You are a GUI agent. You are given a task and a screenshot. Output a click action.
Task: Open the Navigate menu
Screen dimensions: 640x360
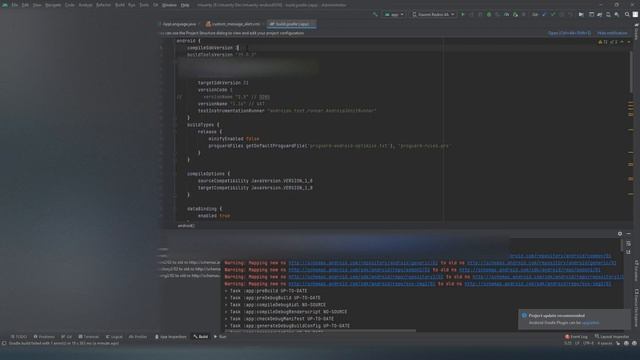(x=53, y=5)
